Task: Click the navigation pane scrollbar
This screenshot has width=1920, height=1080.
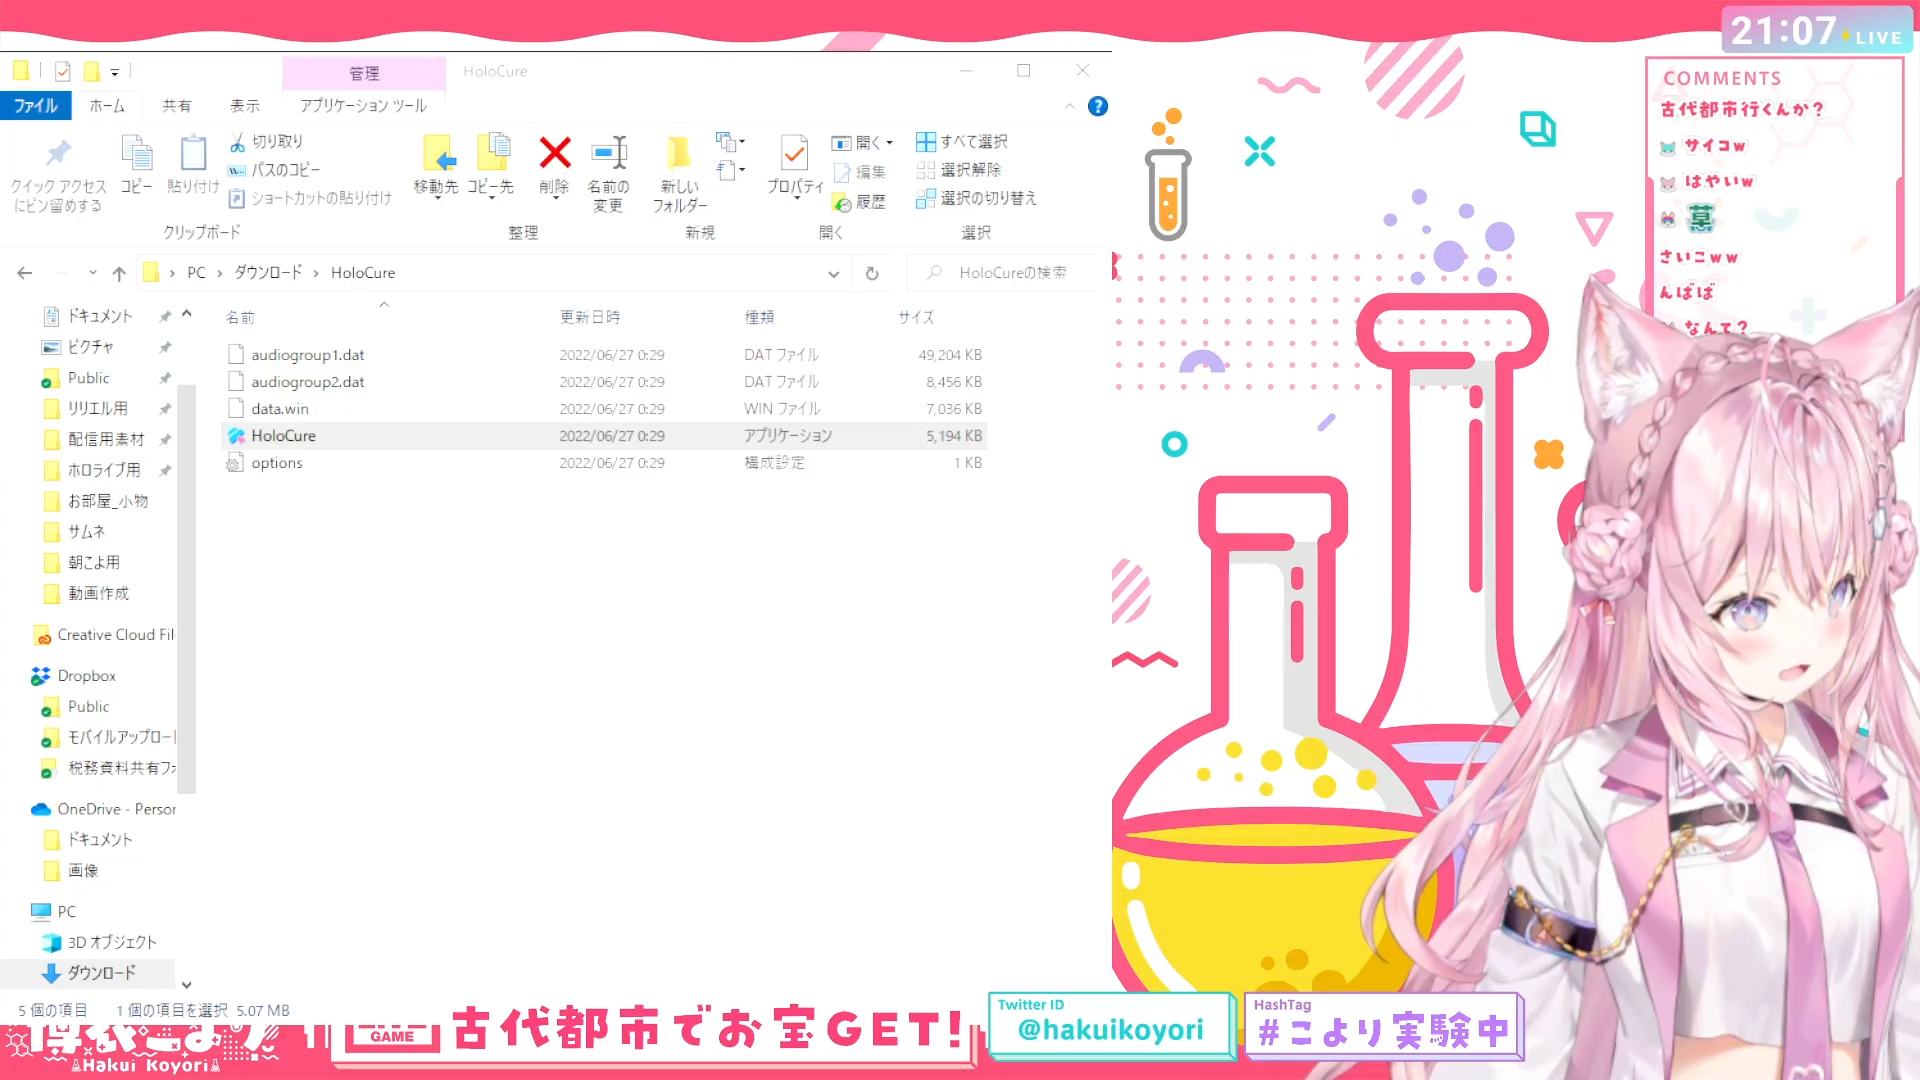Action: [x=186, y=590]
